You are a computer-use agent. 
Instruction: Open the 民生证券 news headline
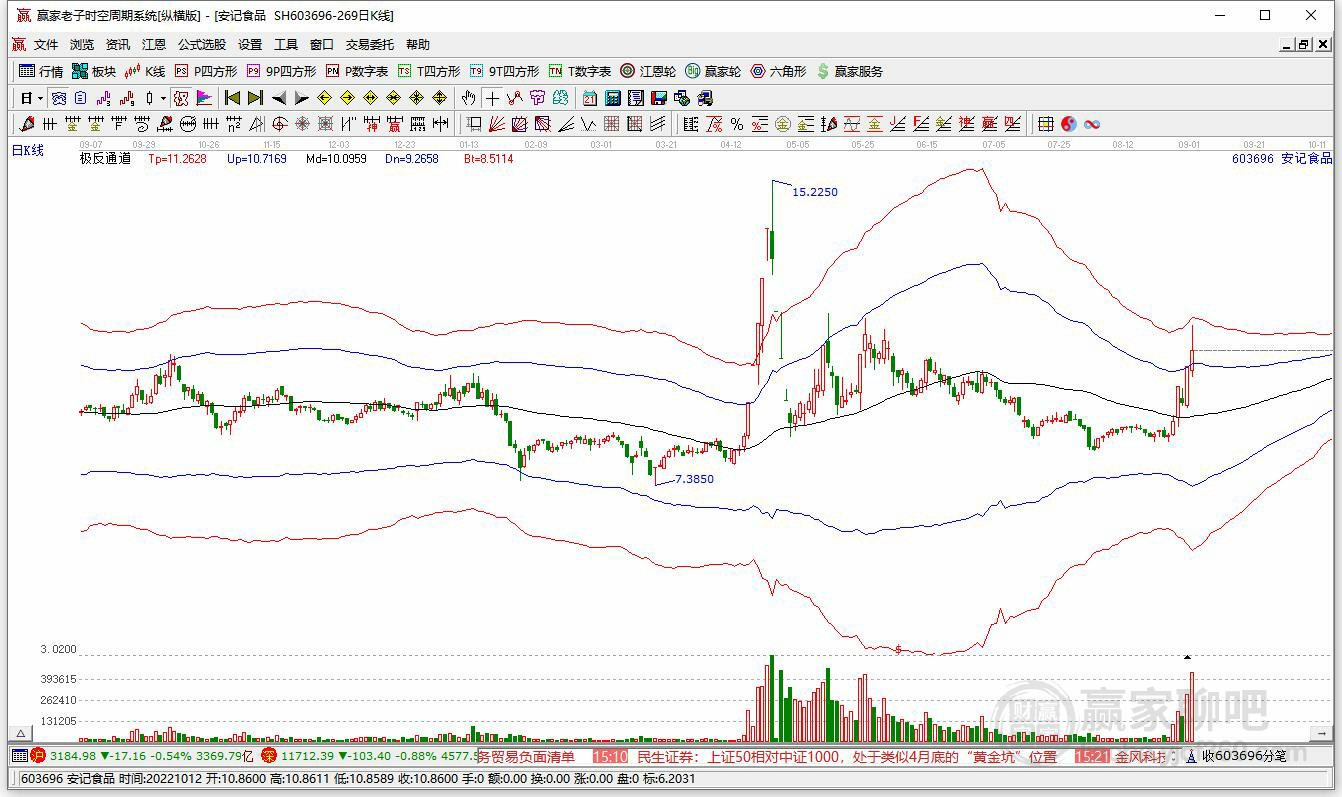coord(847,757)
